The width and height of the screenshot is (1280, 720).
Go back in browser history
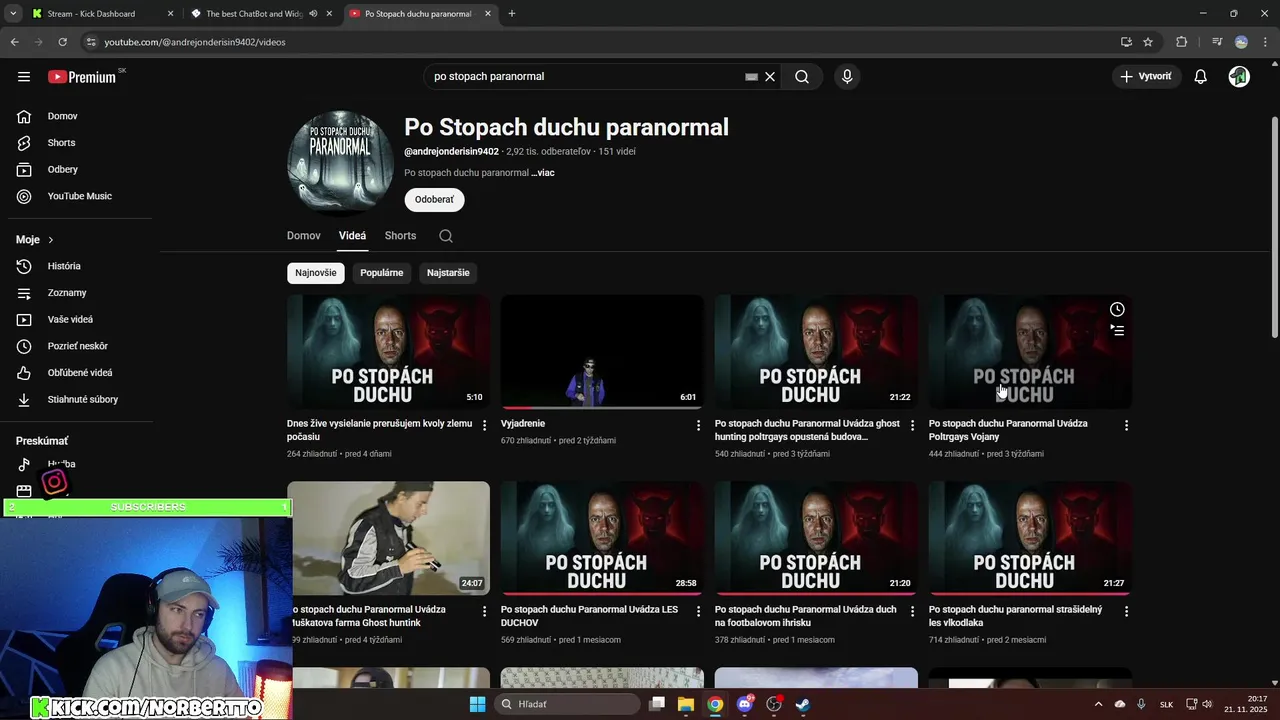coord(14,42)
